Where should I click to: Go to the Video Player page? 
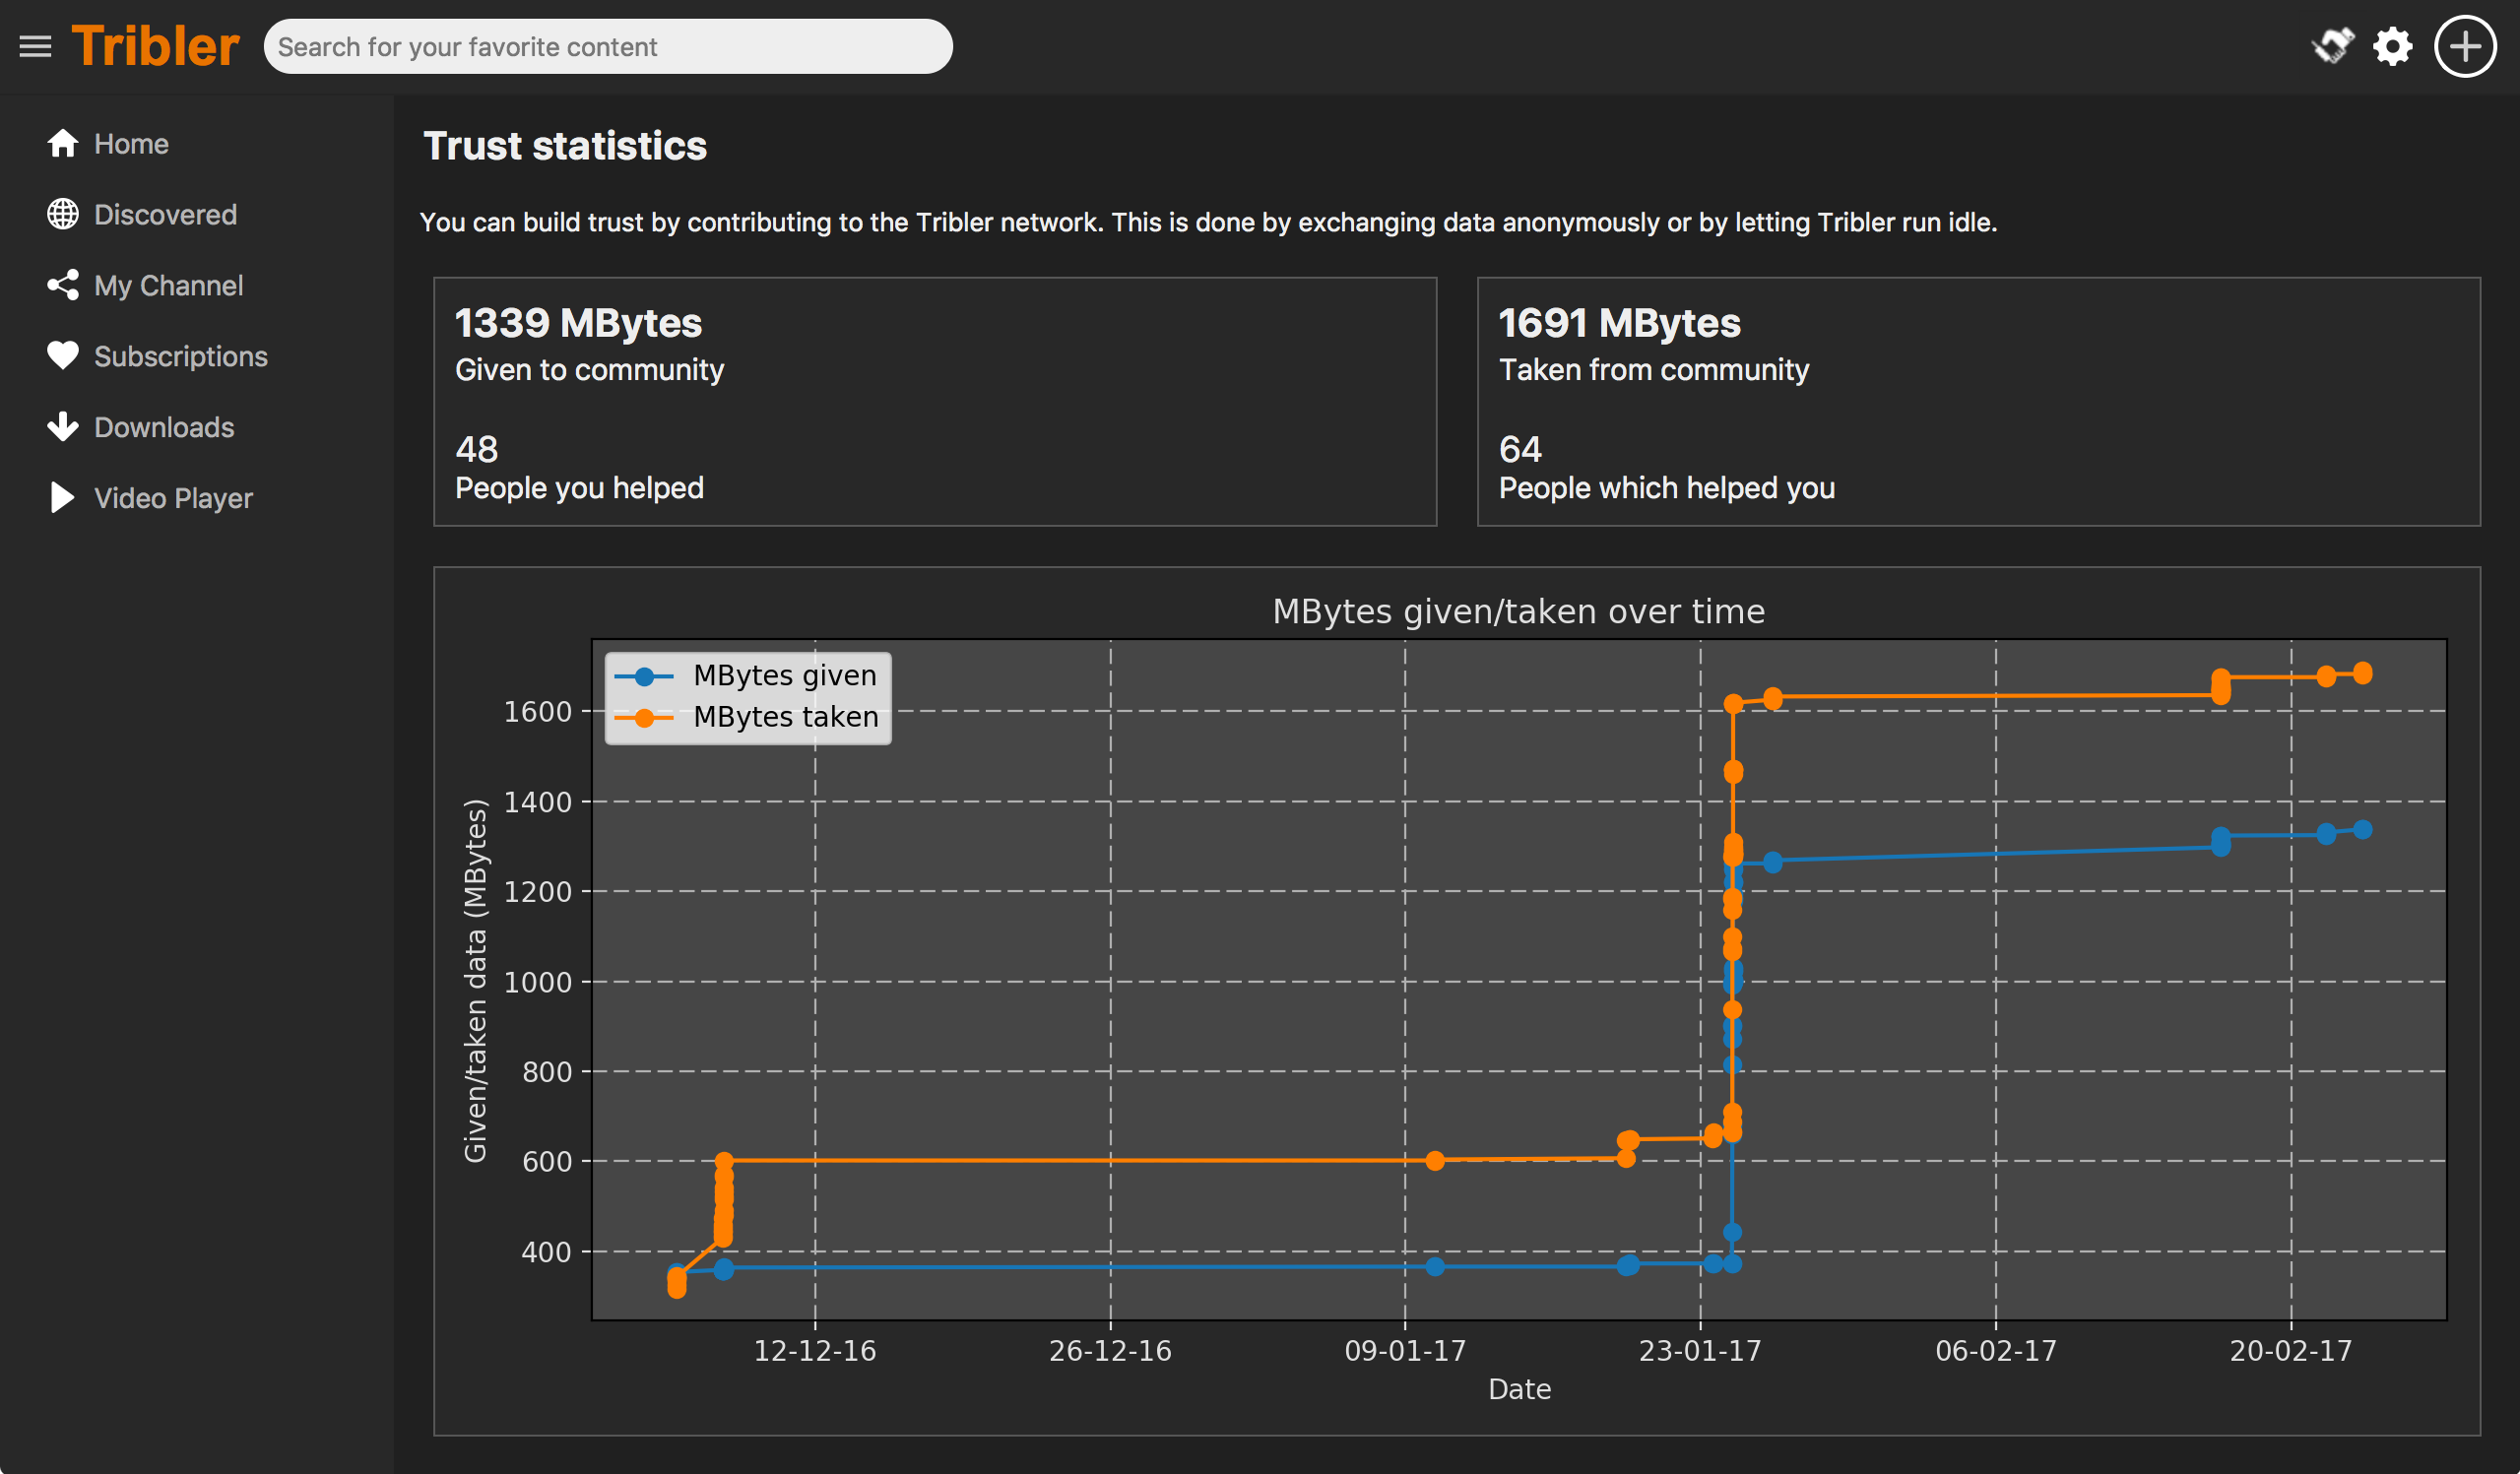173,498
